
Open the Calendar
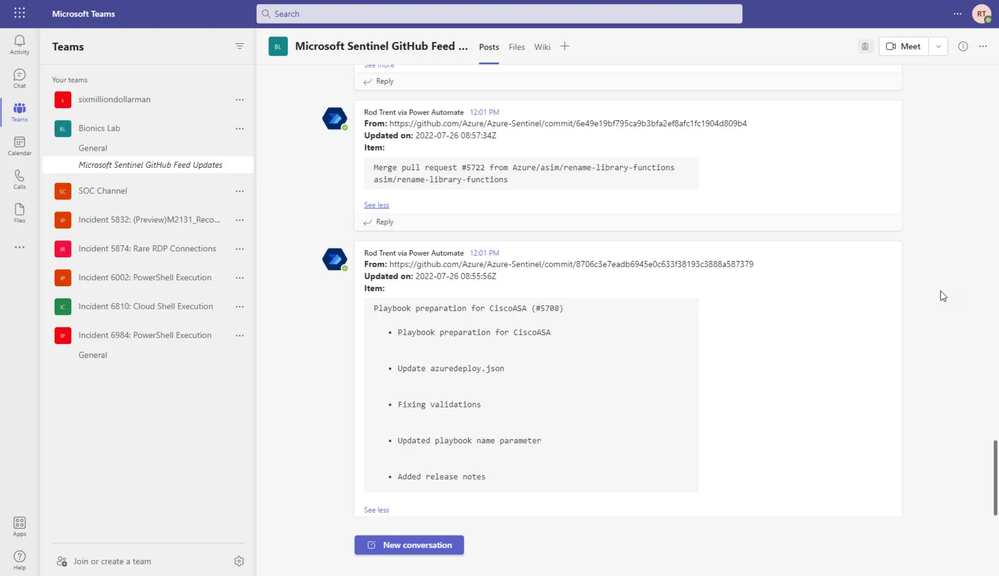[20, 146]
